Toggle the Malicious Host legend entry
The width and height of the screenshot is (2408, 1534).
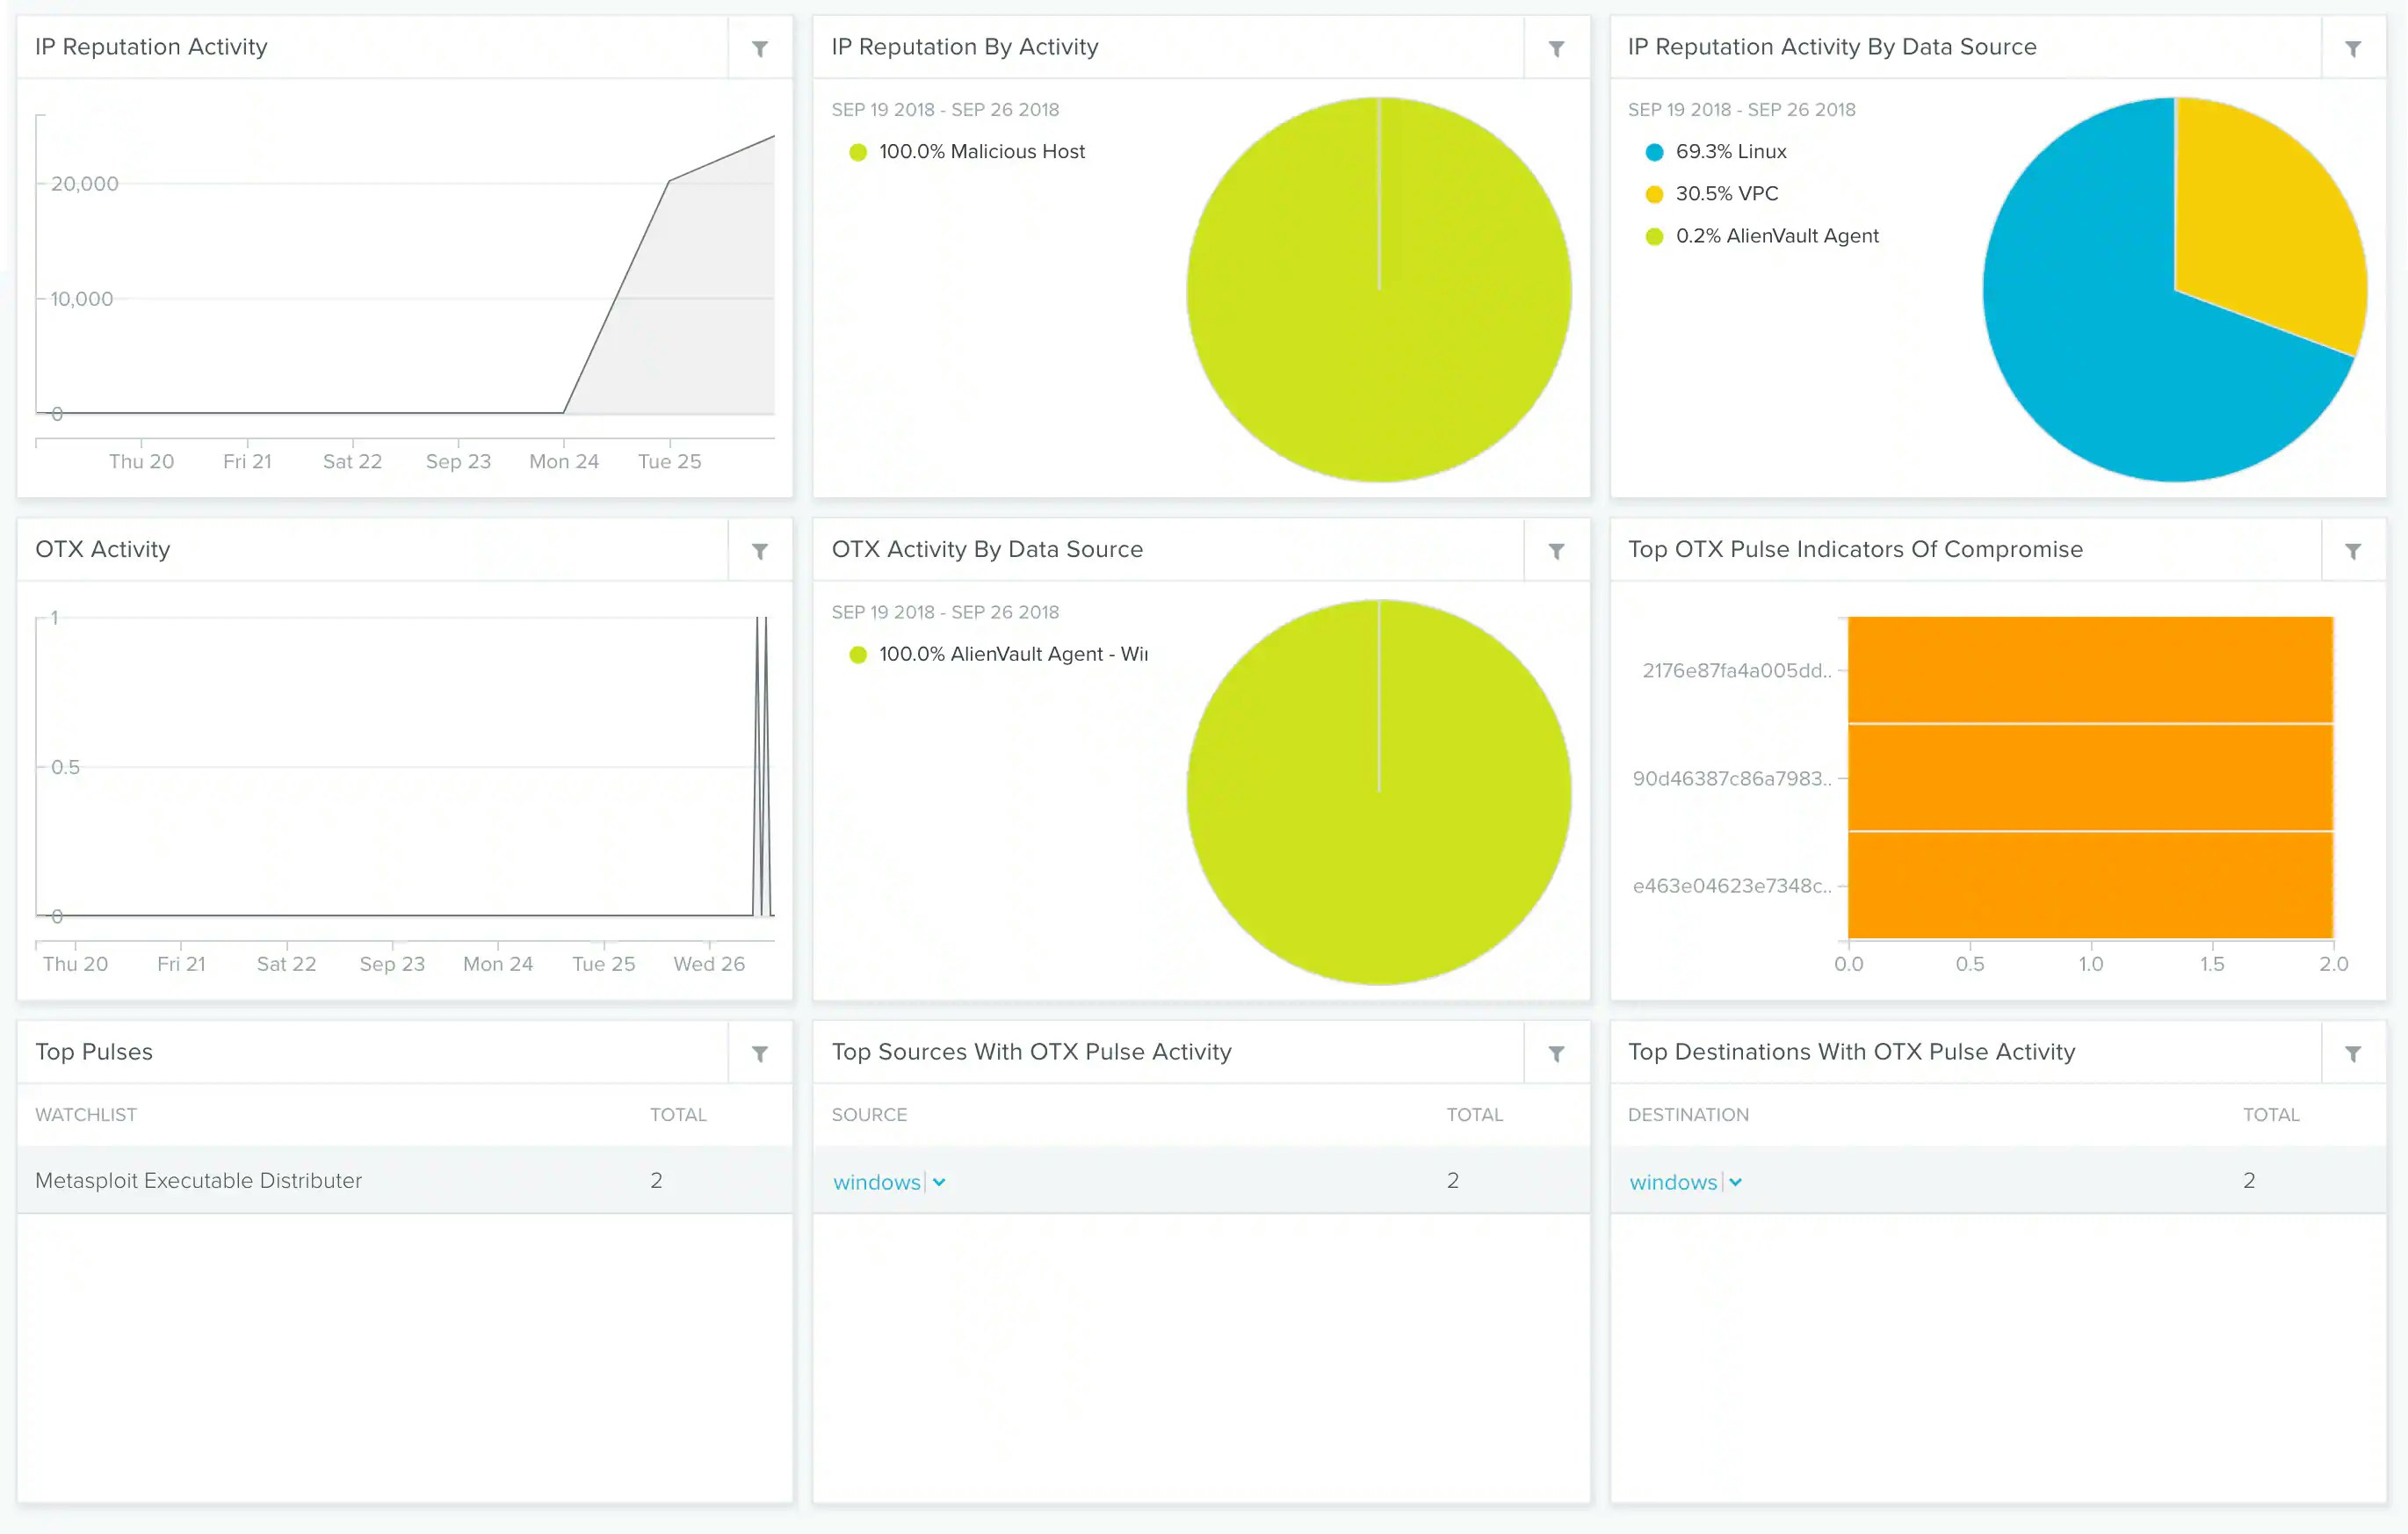point(980,152)
